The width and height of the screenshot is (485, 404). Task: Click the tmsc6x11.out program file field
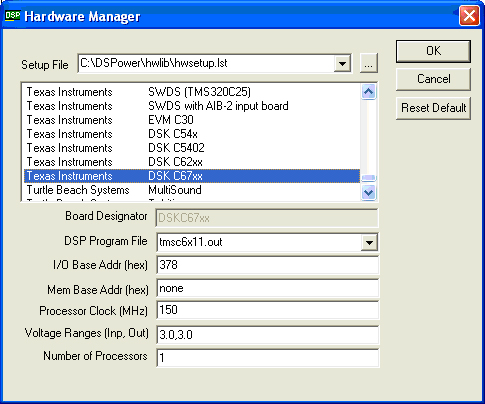point(259,242)
